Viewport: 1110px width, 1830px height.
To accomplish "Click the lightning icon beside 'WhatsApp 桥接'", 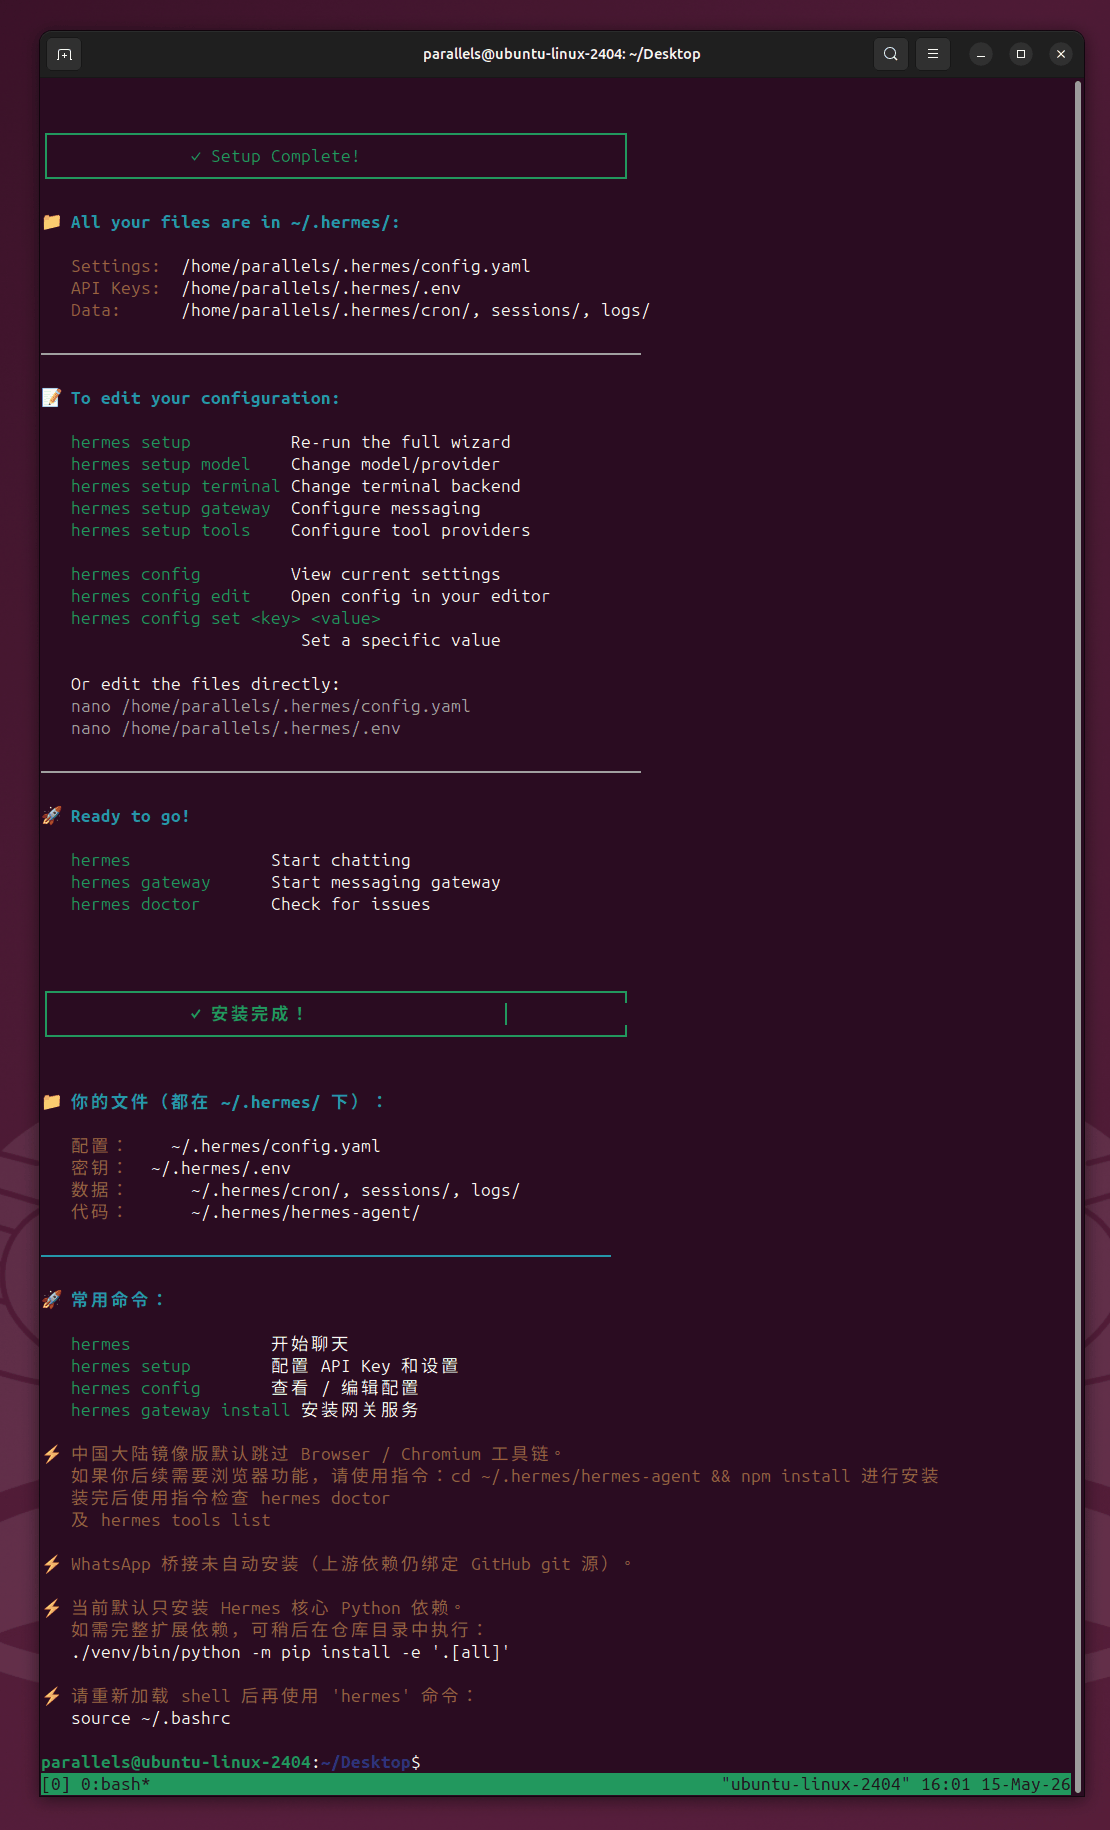I will tap(52, 1564).
